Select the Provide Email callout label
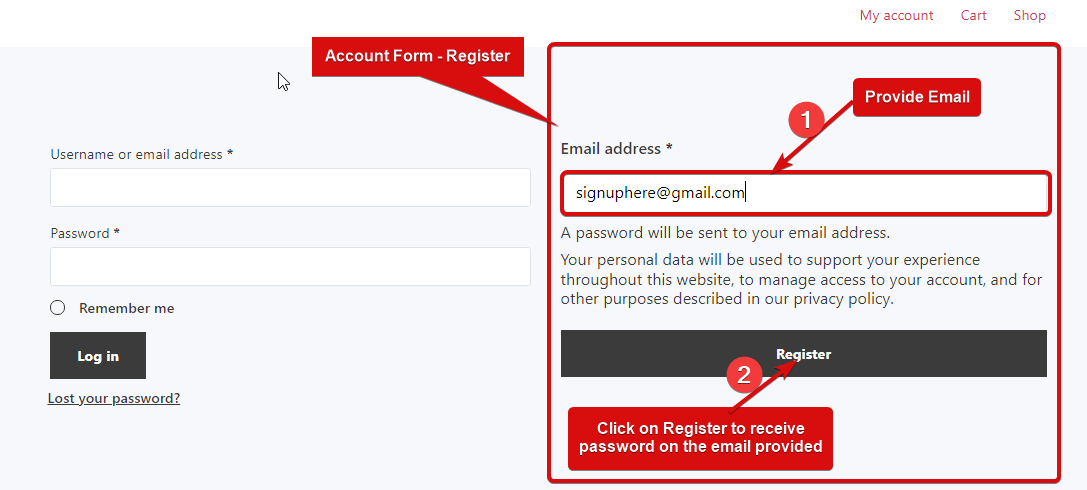The width and height of the screenshot is (1087, 490). [917, 97]
